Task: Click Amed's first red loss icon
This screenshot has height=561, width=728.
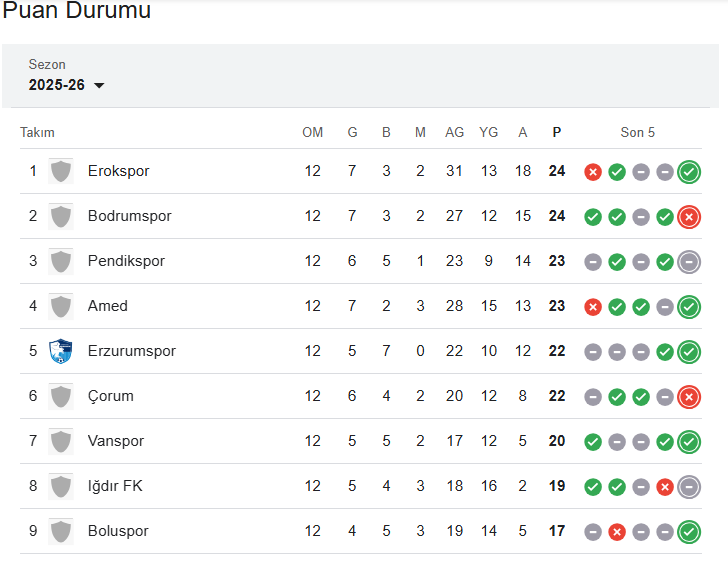Action: coord(593,307)
